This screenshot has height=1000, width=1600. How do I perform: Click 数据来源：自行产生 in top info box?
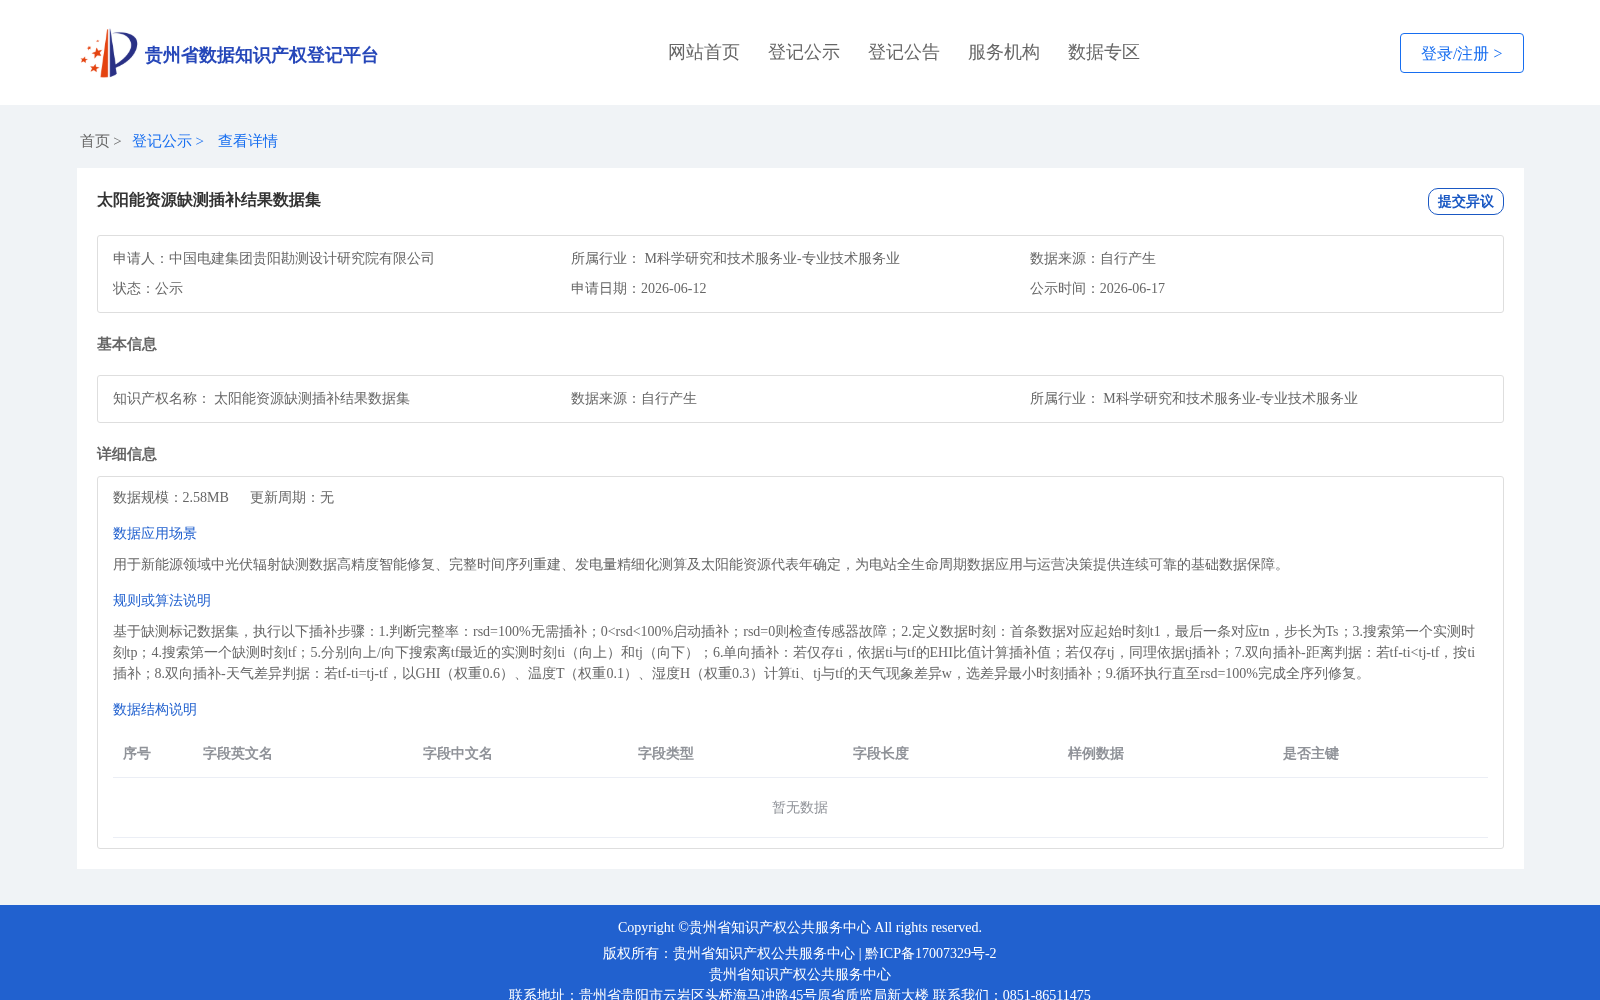(1093, 258)
